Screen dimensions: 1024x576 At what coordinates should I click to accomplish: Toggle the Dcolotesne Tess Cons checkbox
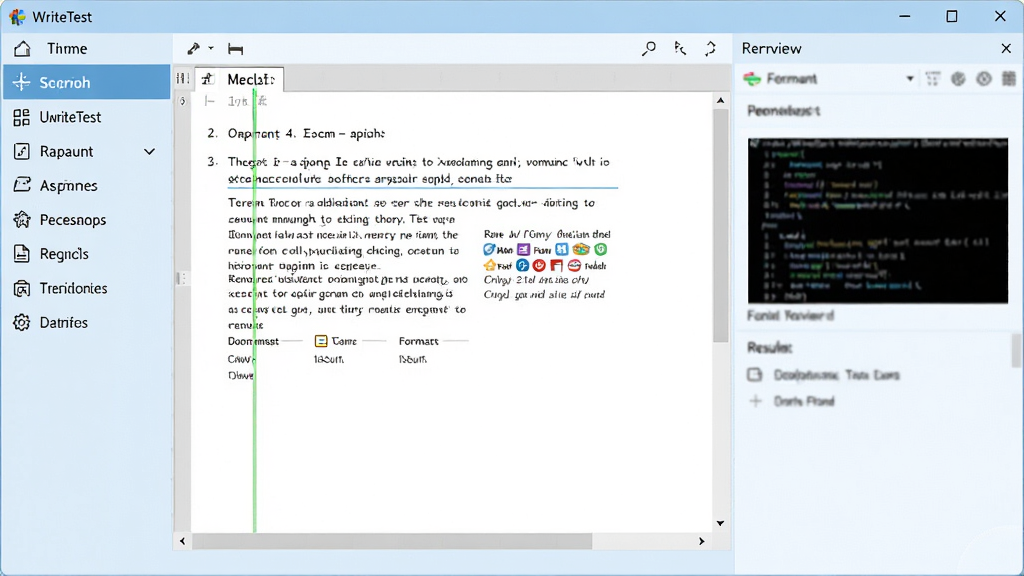tap(755, 375)
